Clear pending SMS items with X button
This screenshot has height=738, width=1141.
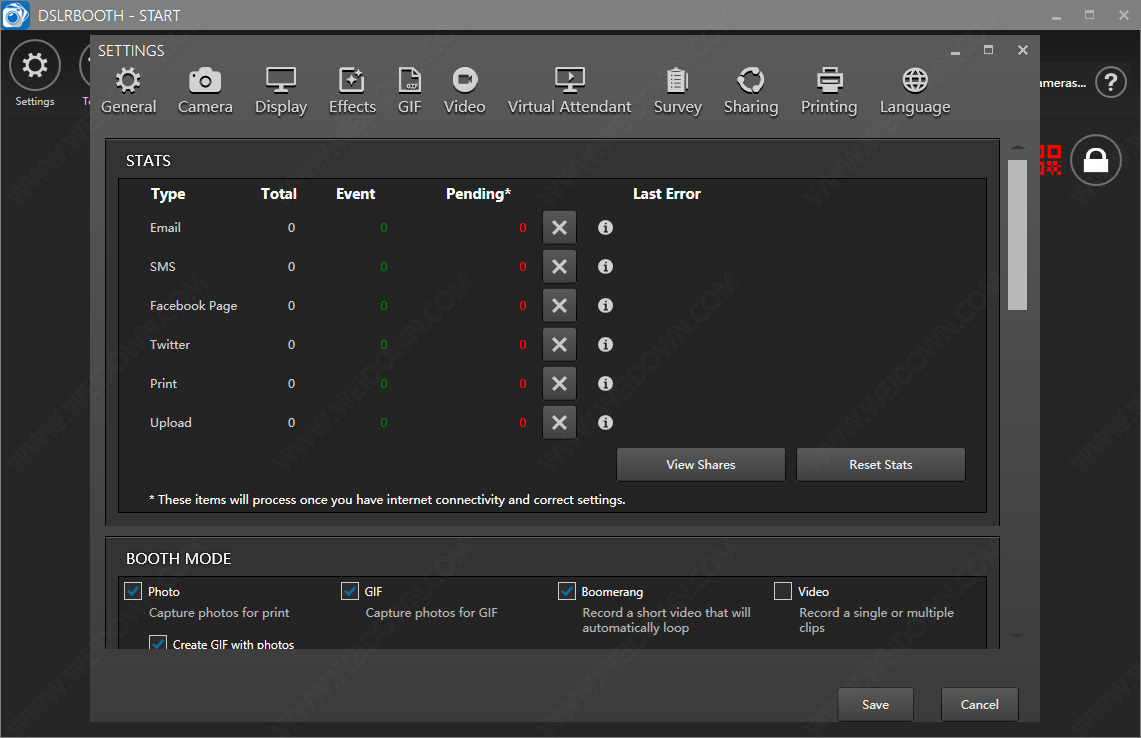pos(559,266)
